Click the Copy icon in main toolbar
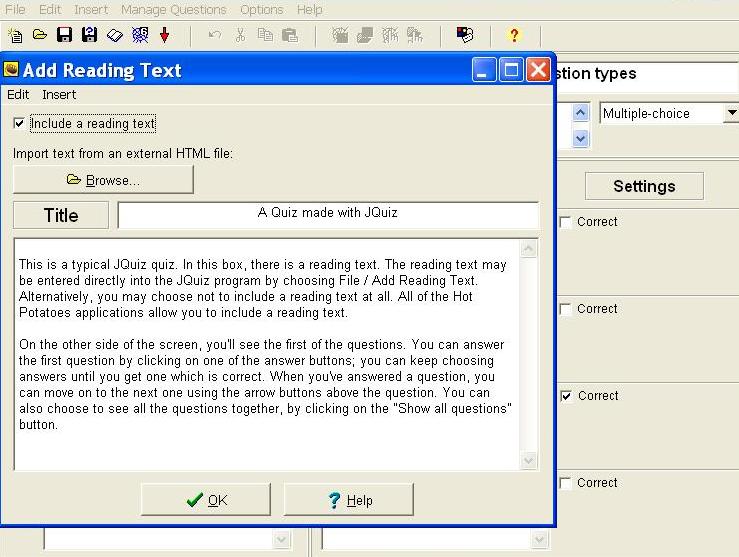 [265, 35]
